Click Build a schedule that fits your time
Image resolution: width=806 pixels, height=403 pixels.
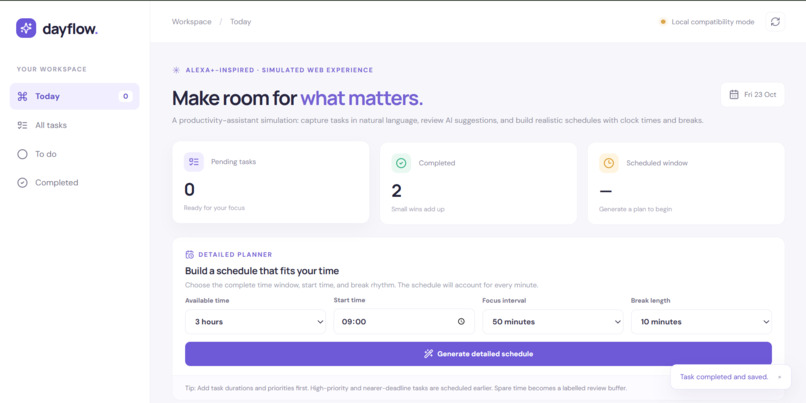tap(262, 270)
